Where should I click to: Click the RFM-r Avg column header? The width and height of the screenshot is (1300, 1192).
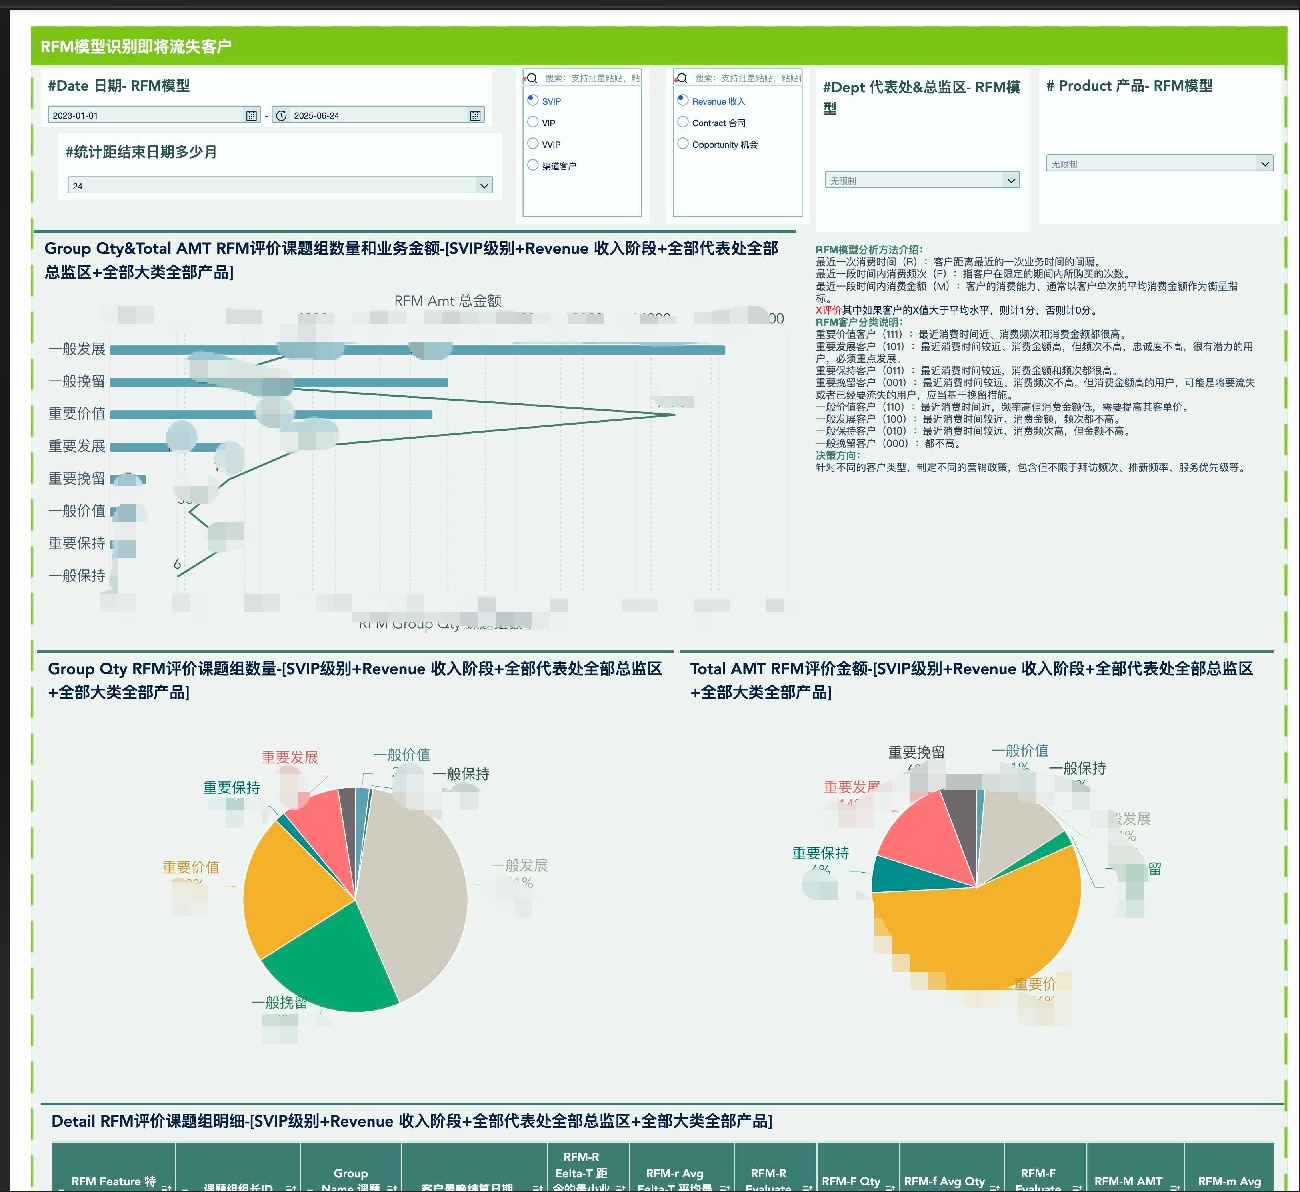tap(674, 1174)
